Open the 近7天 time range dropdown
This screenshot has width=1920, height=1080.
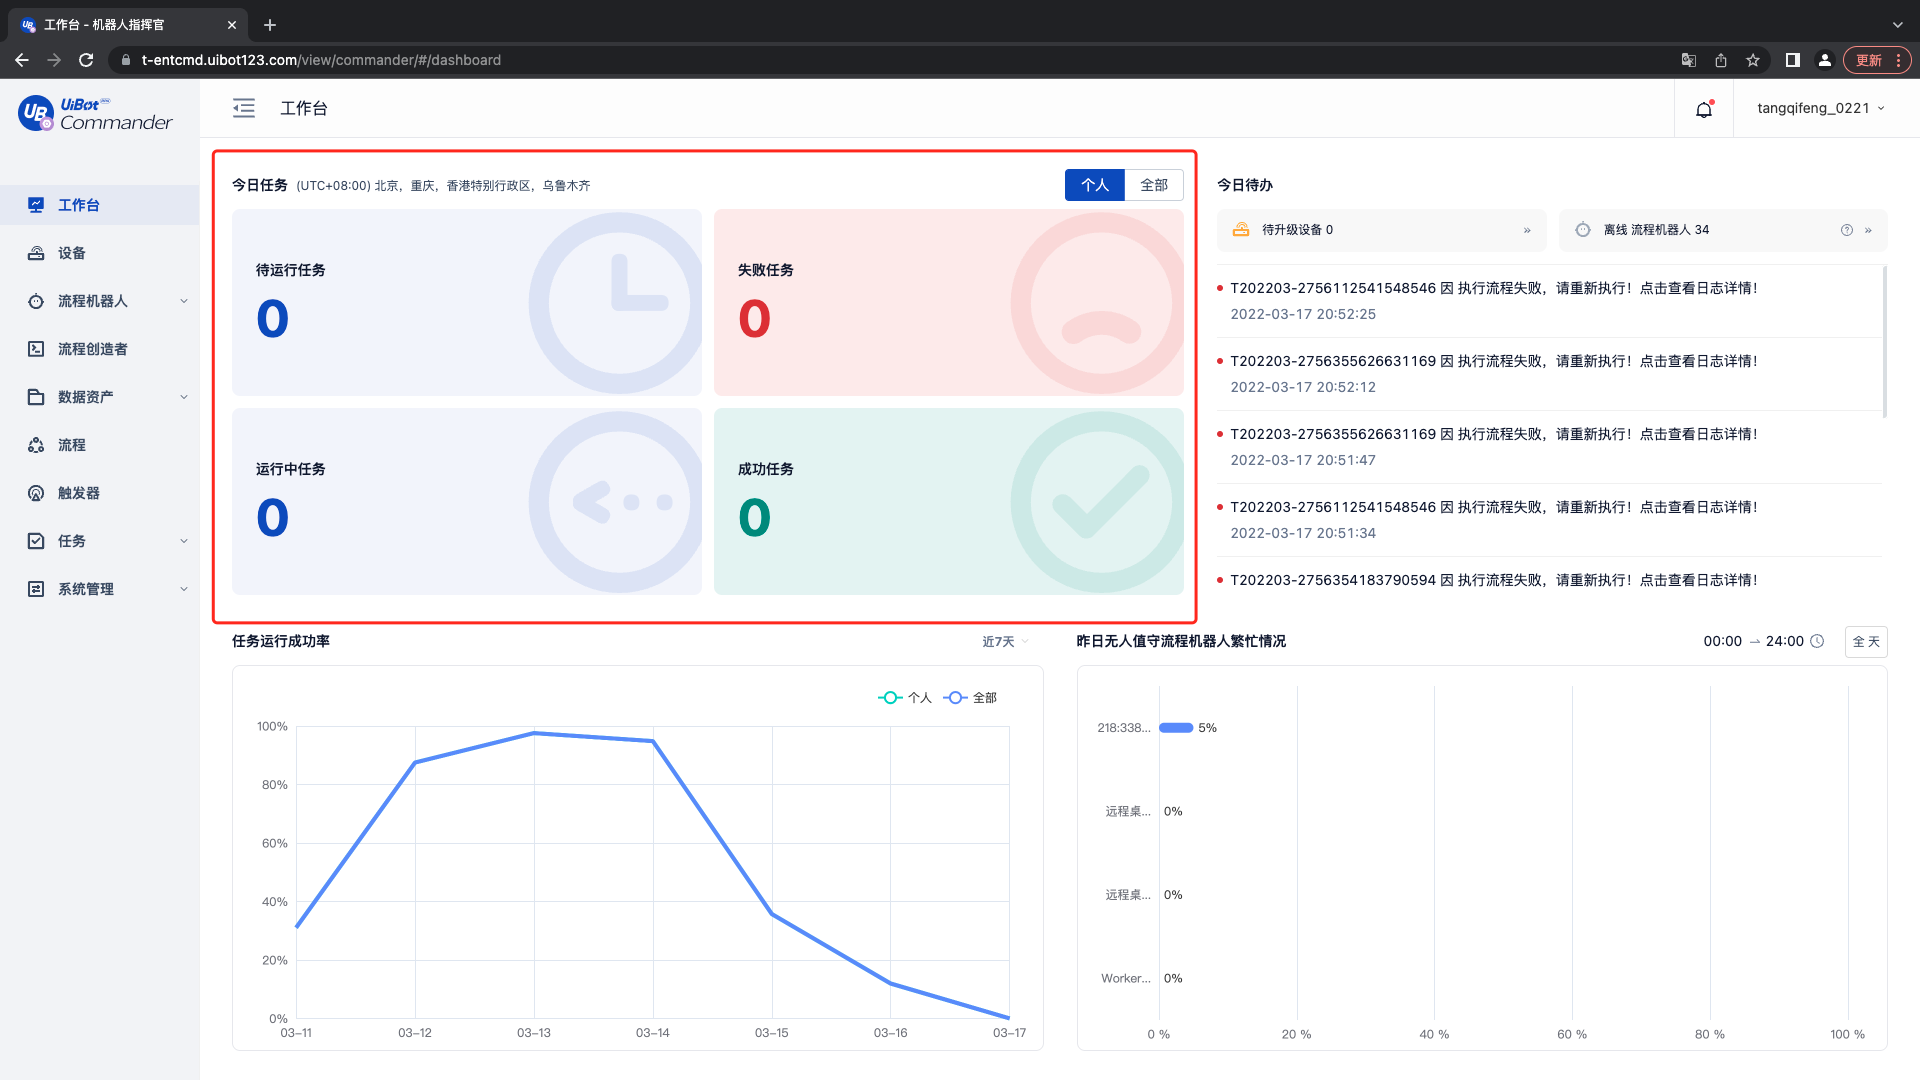click(x=1005, y=641)
